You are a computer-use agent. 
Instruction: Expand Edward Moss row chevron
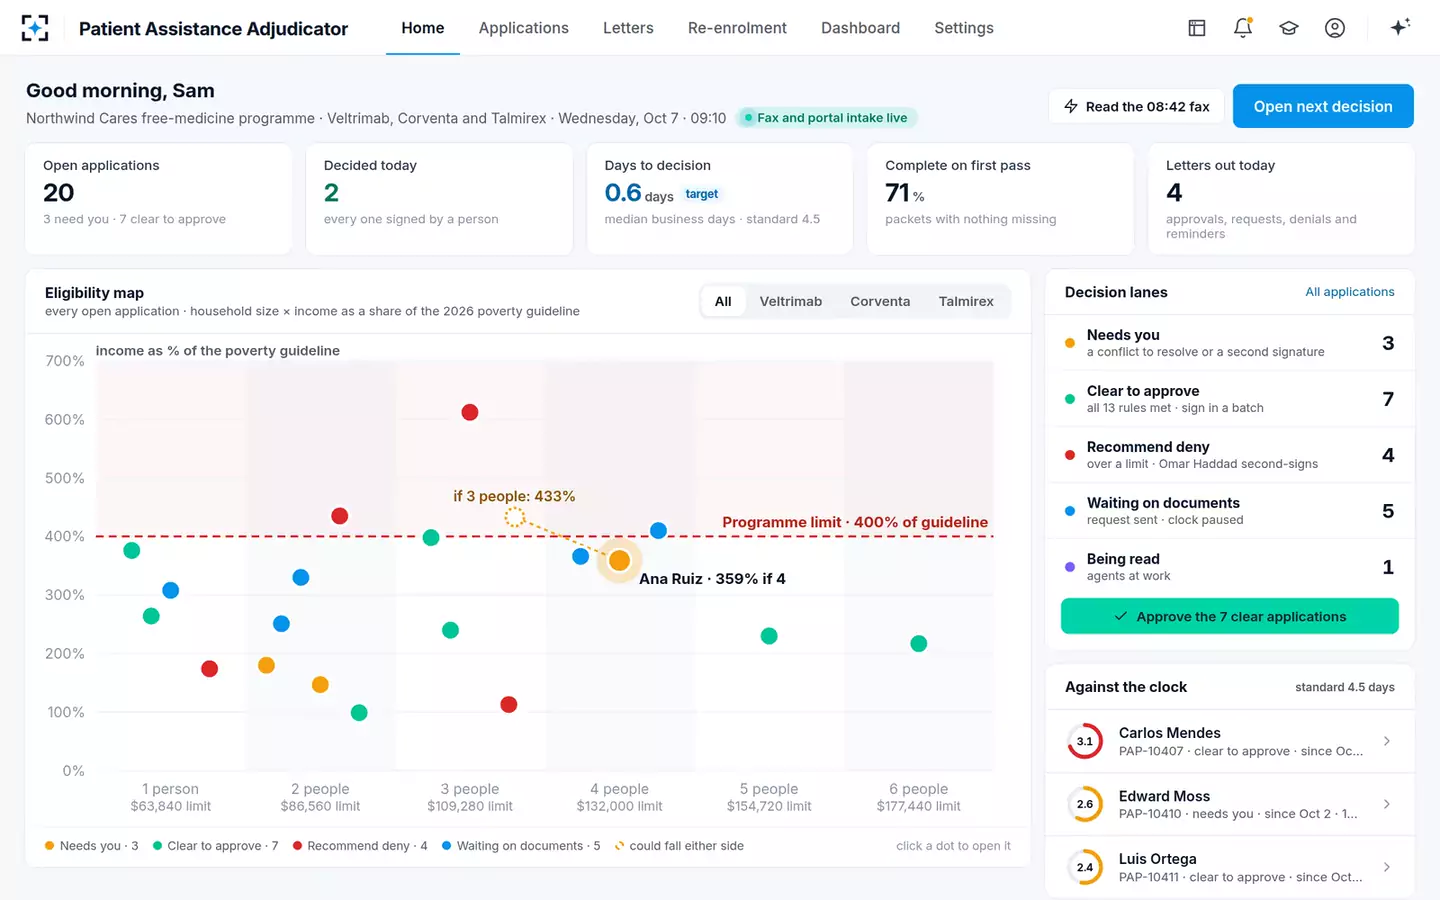click(1387, 804)
